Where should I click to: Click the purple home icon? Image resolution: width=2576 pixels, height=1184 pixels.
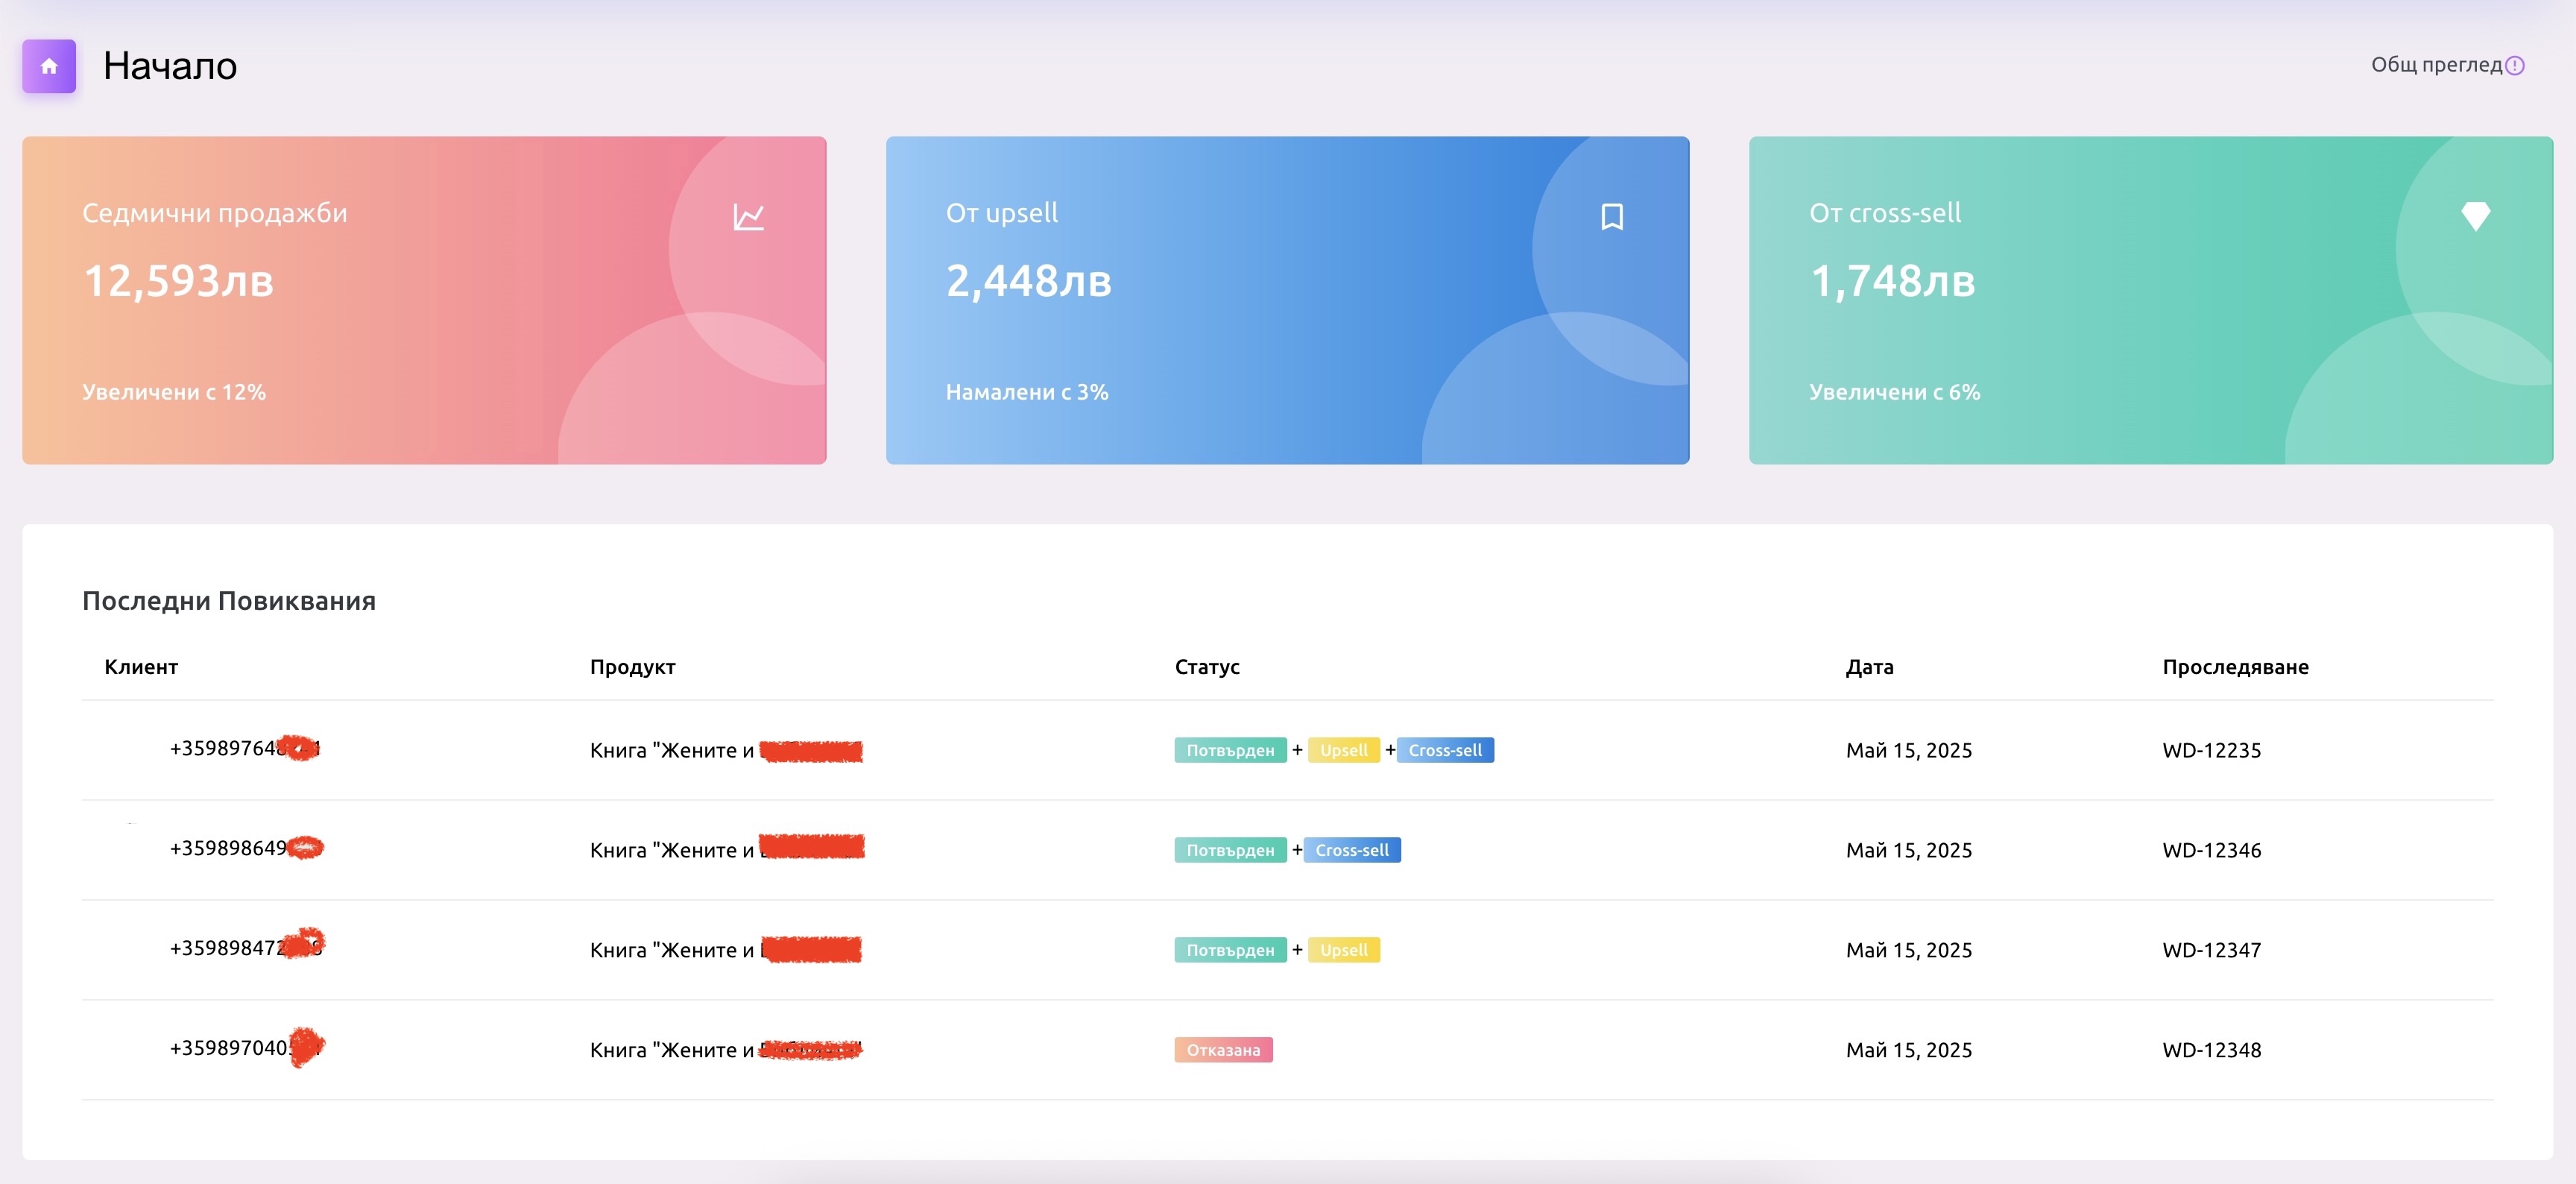coord(49,66)
